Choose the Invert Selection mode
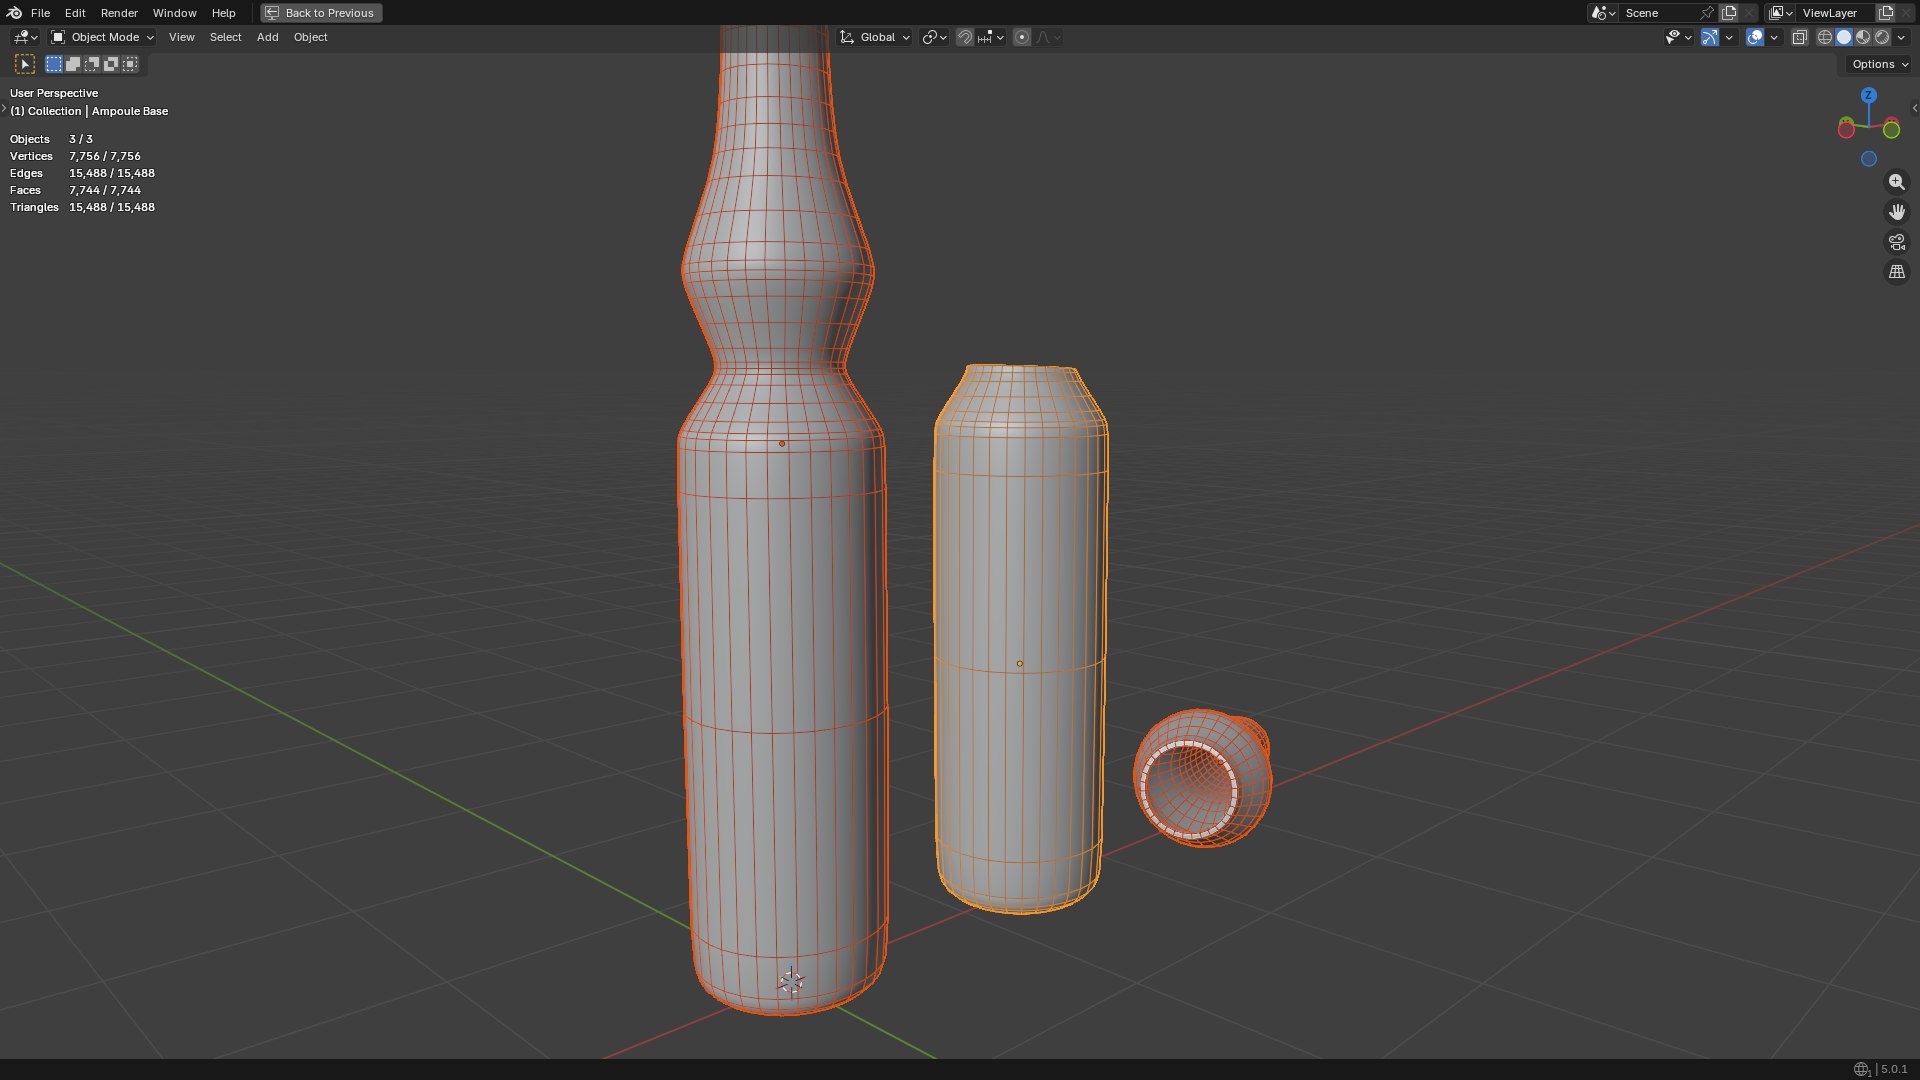The height and width of the screenshot is (1080, 1920). click(111, 64)
